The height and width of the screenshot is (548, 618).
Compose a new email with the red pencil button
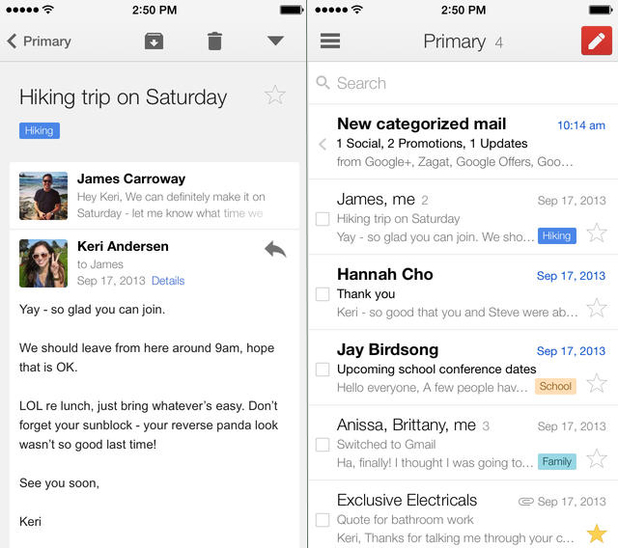[596, 41]
